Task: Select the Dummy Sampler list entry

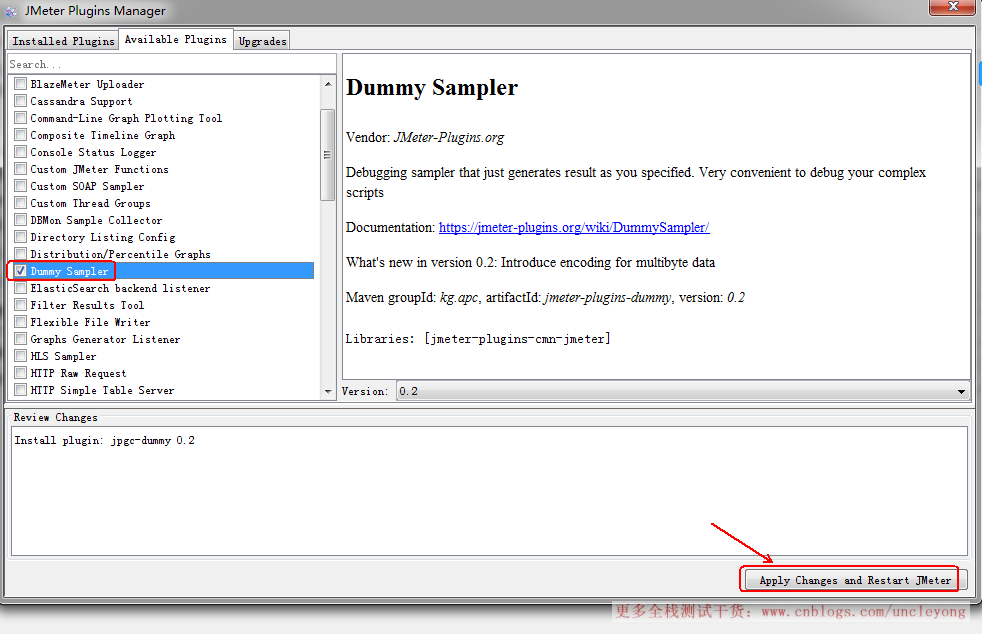Action: [70, 271]
